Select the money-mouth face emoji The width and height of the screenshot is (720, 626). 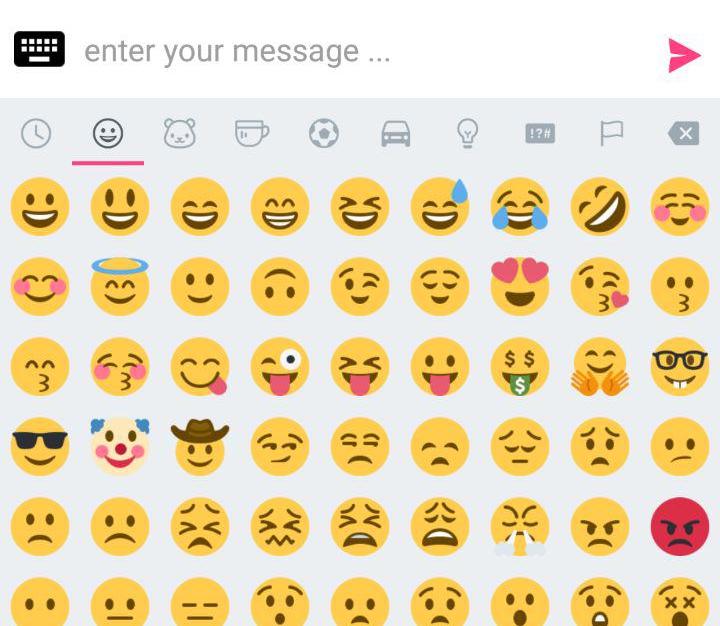coord(520,367)
